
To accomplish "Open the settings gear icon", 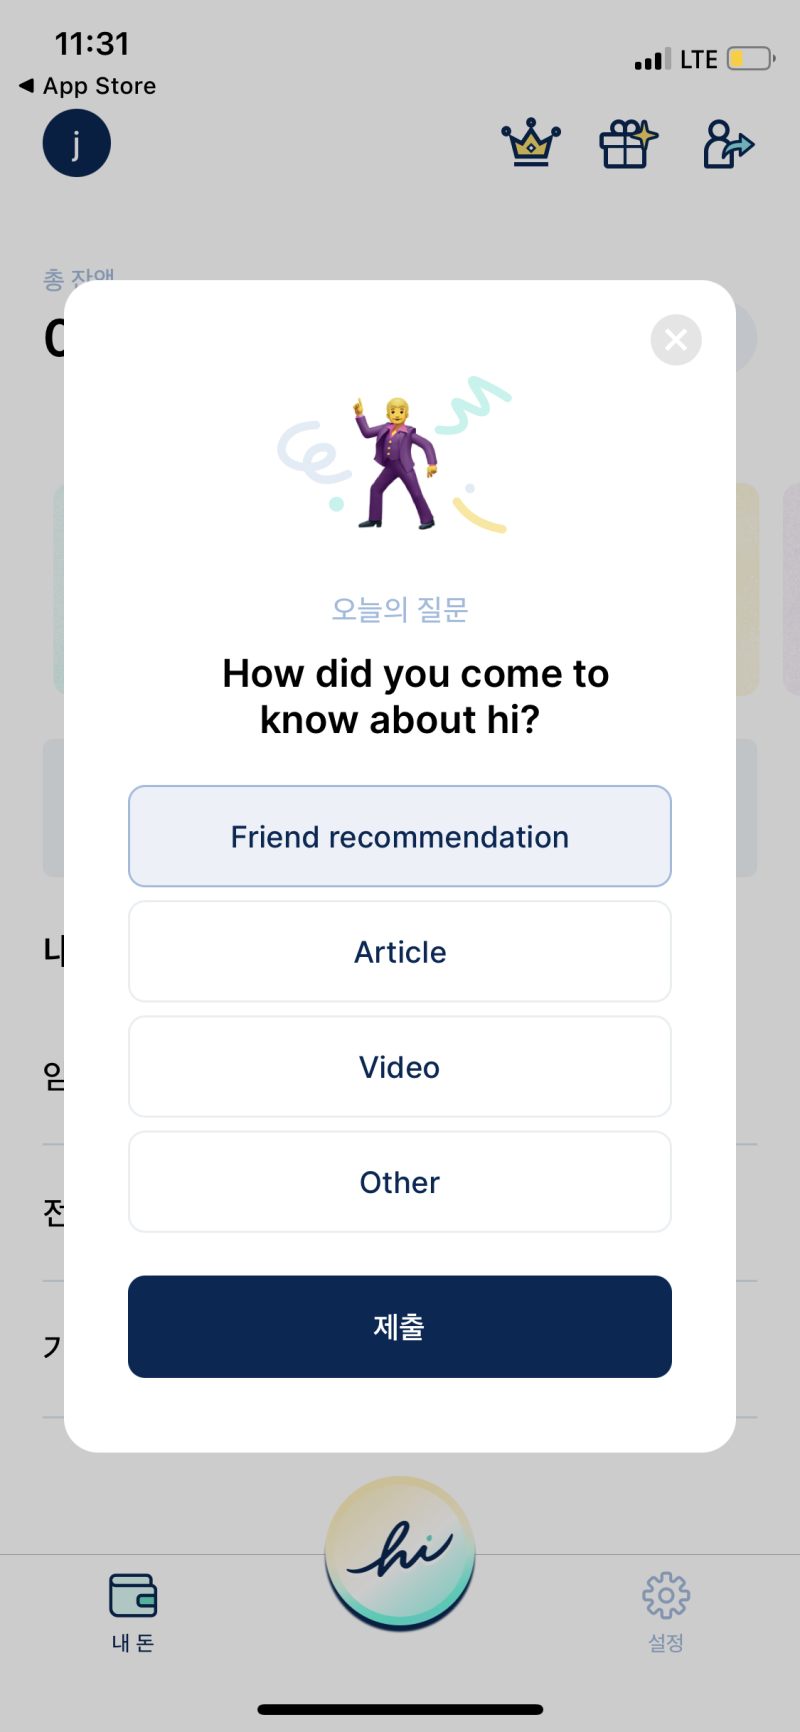I will click(666, 1595).
